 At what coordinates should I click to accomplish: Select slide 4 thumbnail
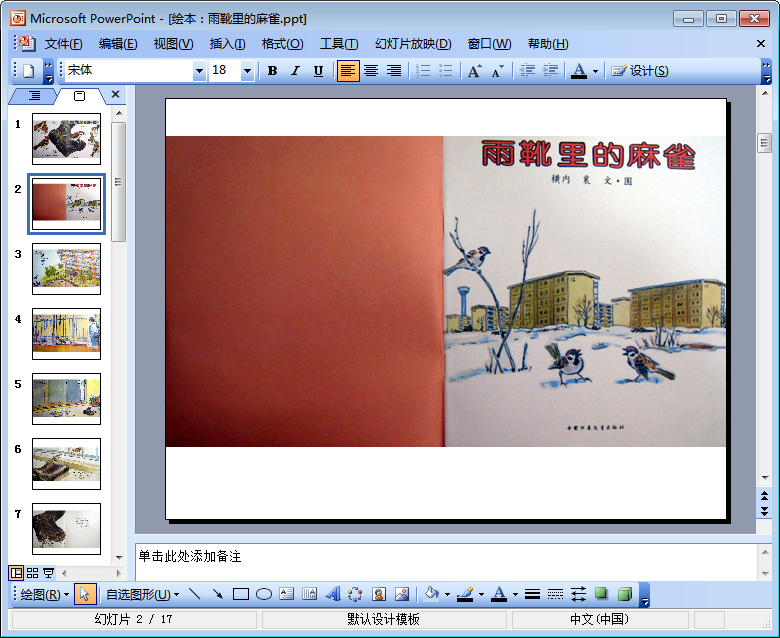point(66,334)
